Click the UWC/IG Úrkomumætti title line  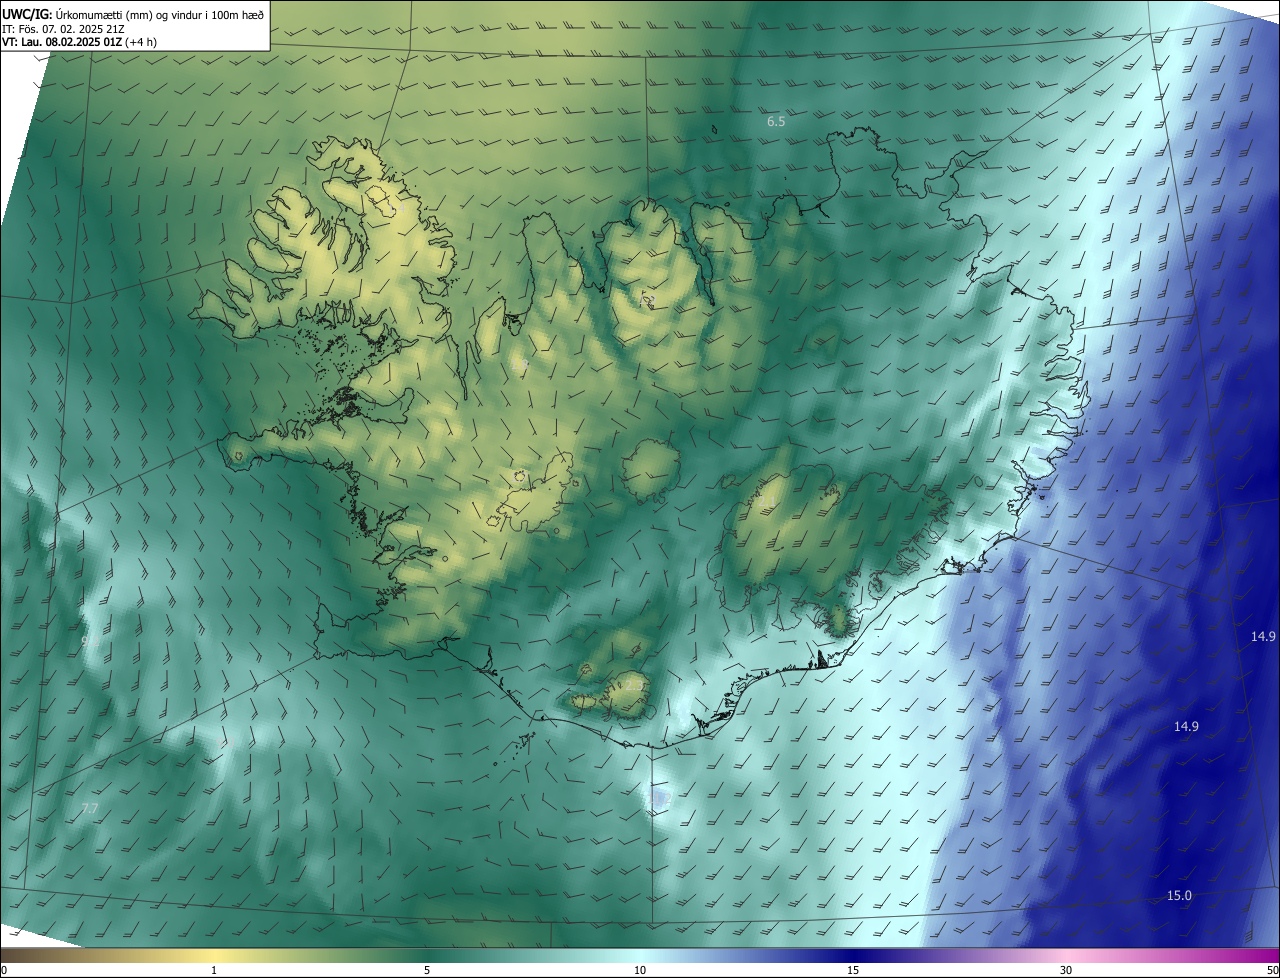(133, 14)
